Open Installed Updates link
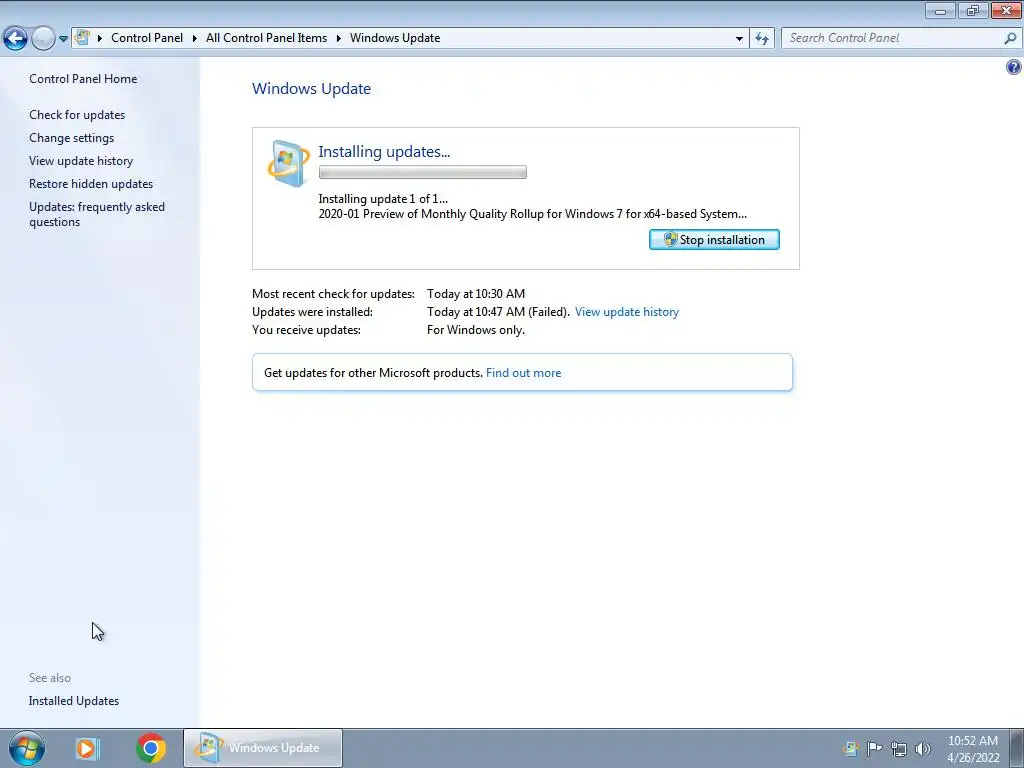 tap(74, 701)
